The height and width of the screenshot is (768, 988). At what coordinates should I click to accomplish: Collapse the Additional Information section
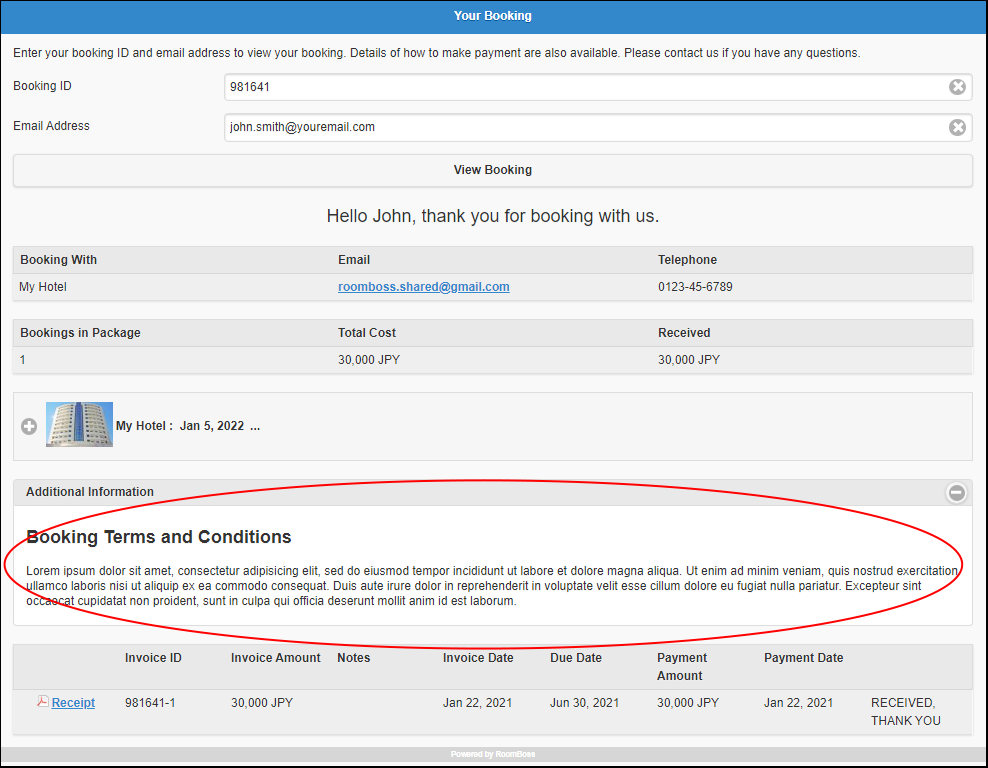pyautogui.click(x=956, y=492)
